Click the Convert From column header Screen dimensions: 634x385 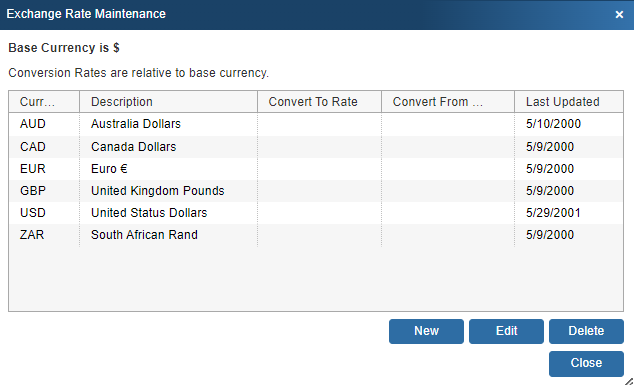448,102
